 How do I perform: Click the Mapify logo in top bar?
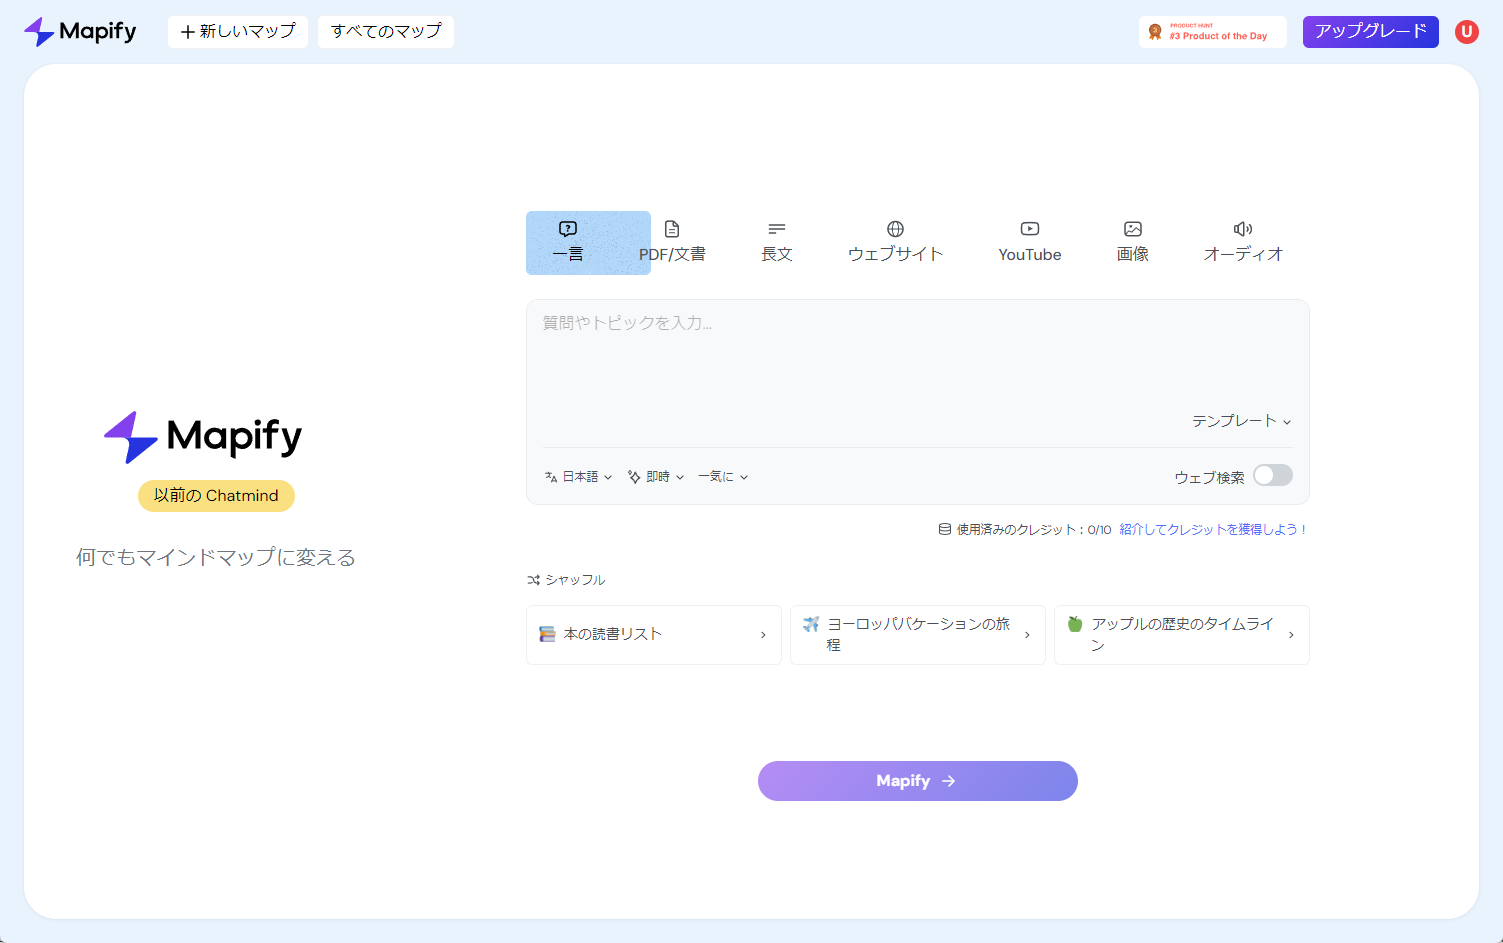click(80, 32)
